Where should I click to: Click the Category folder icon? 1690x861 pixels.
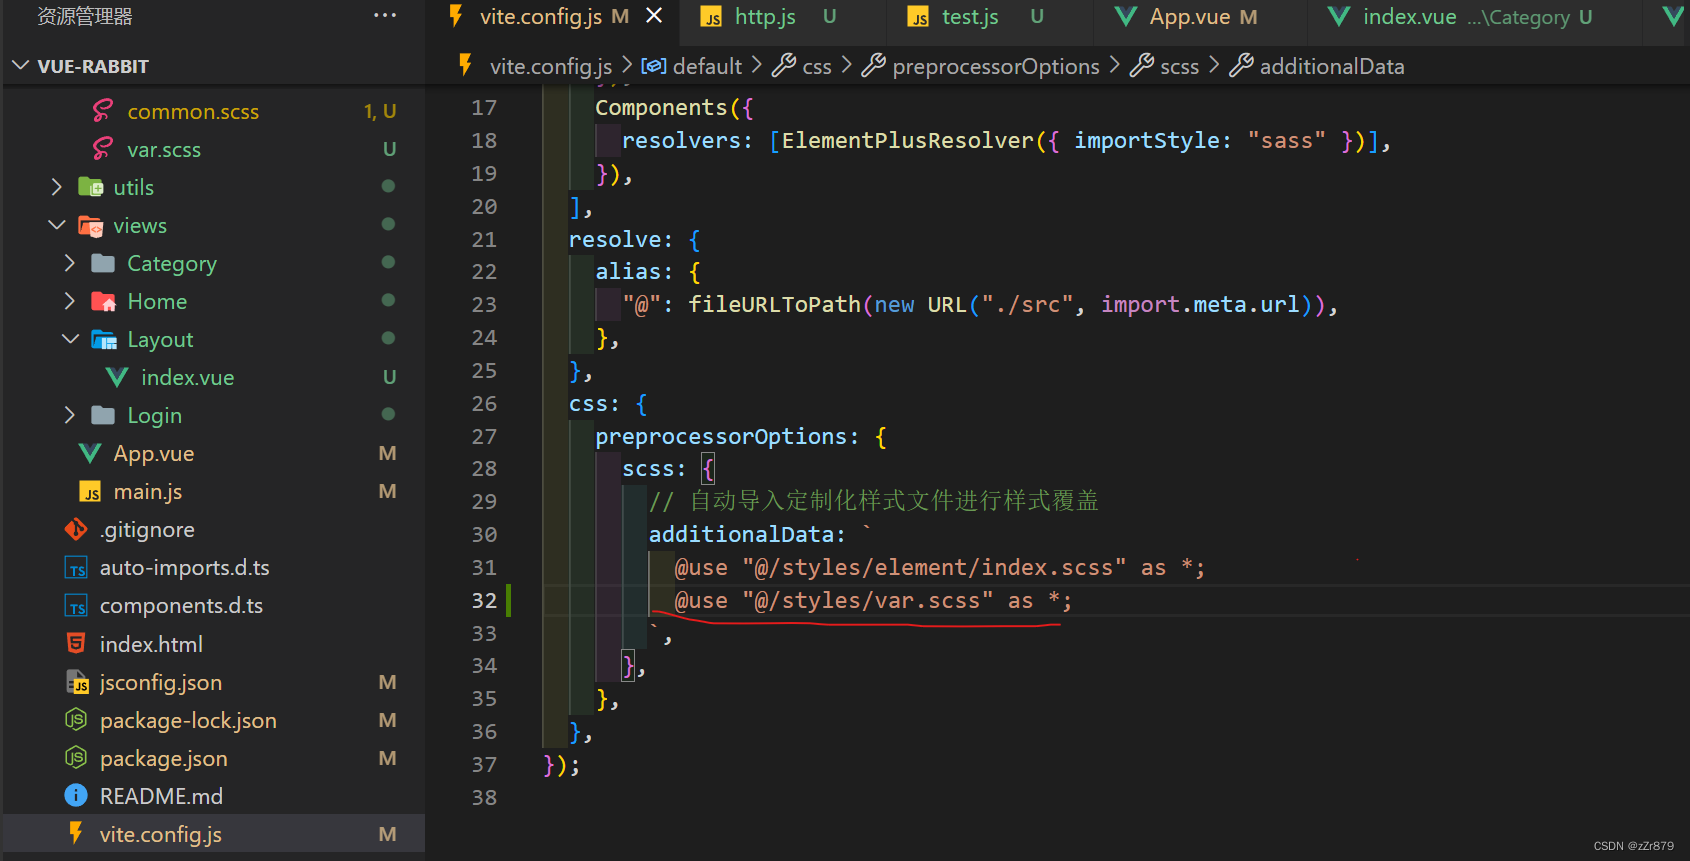coord(103,263)
